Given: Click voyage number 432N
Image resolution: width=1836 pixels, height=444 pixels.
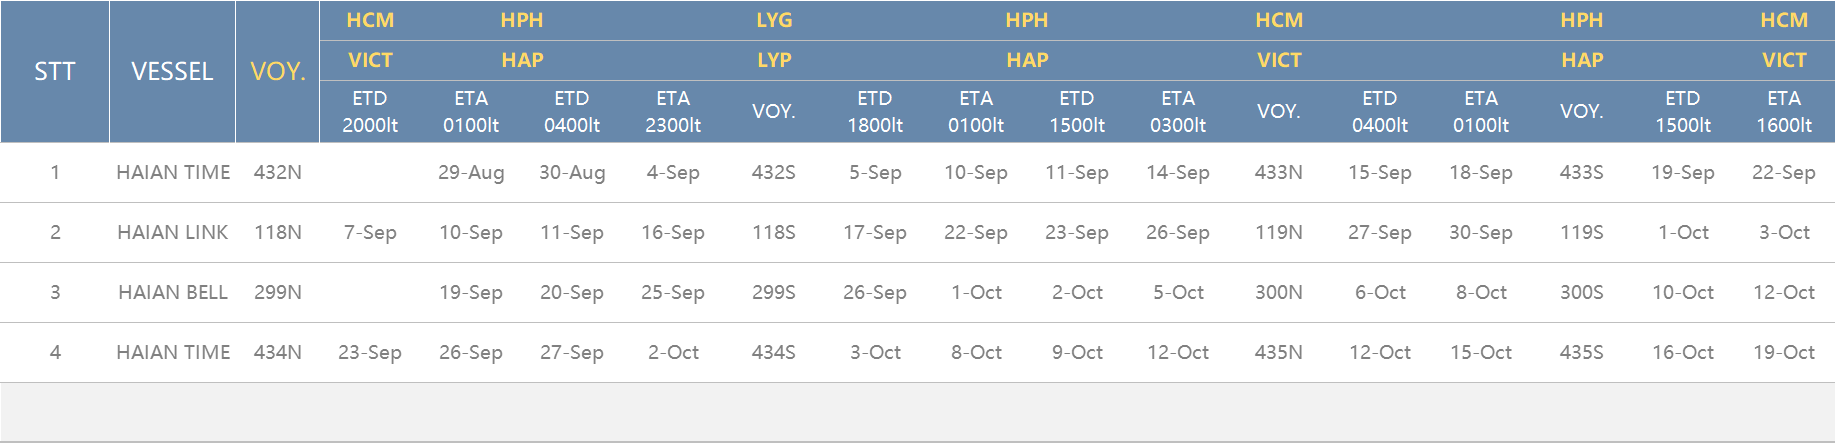Looking at the screenshot, I should [x=278, y=172].
